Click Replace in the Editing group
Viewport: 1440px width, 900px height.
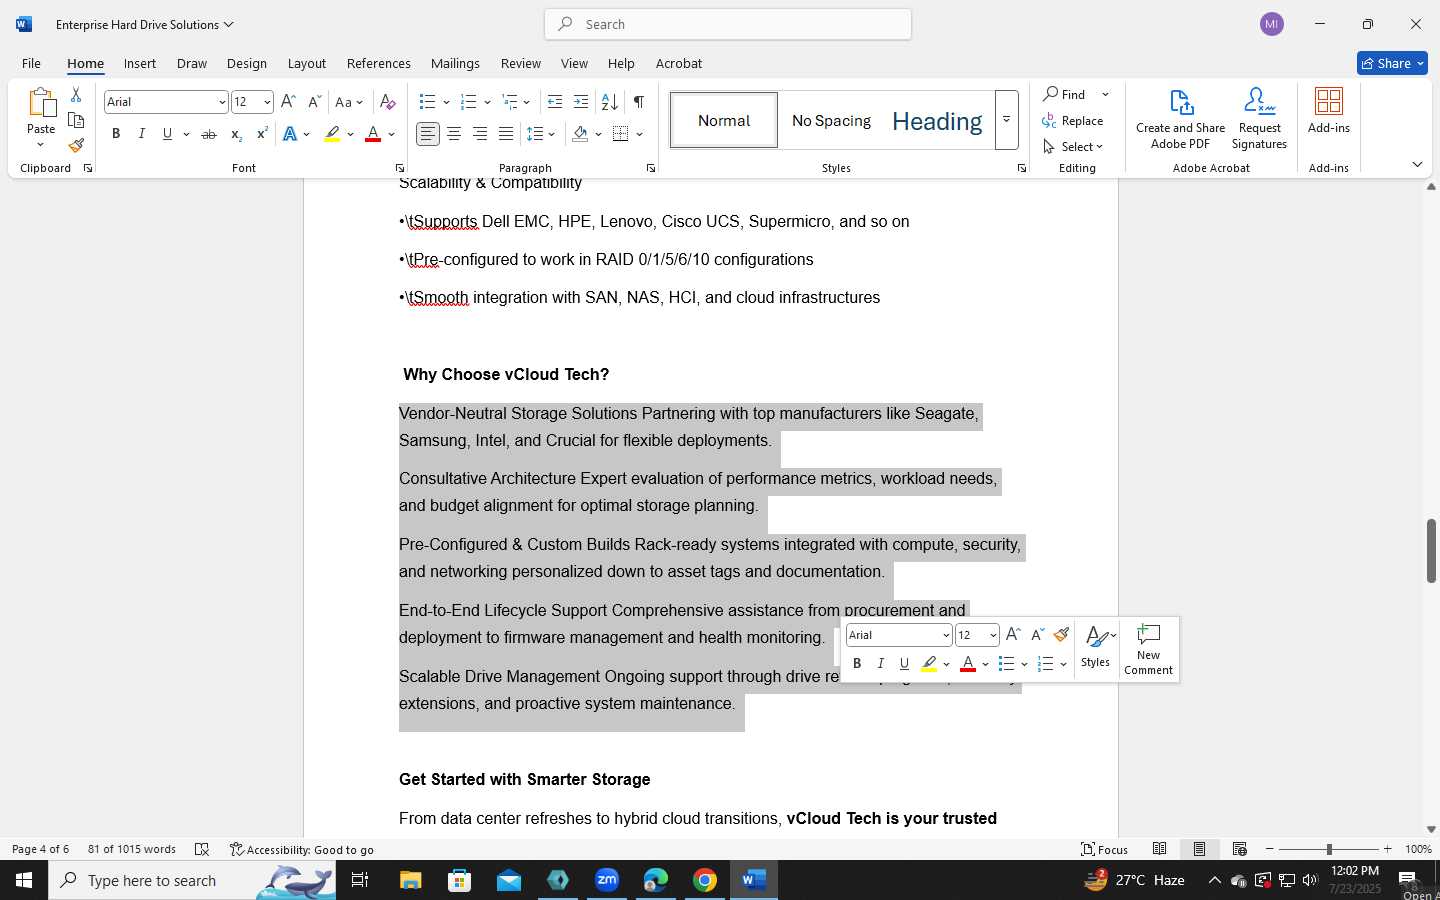[x=1073, y=121]
